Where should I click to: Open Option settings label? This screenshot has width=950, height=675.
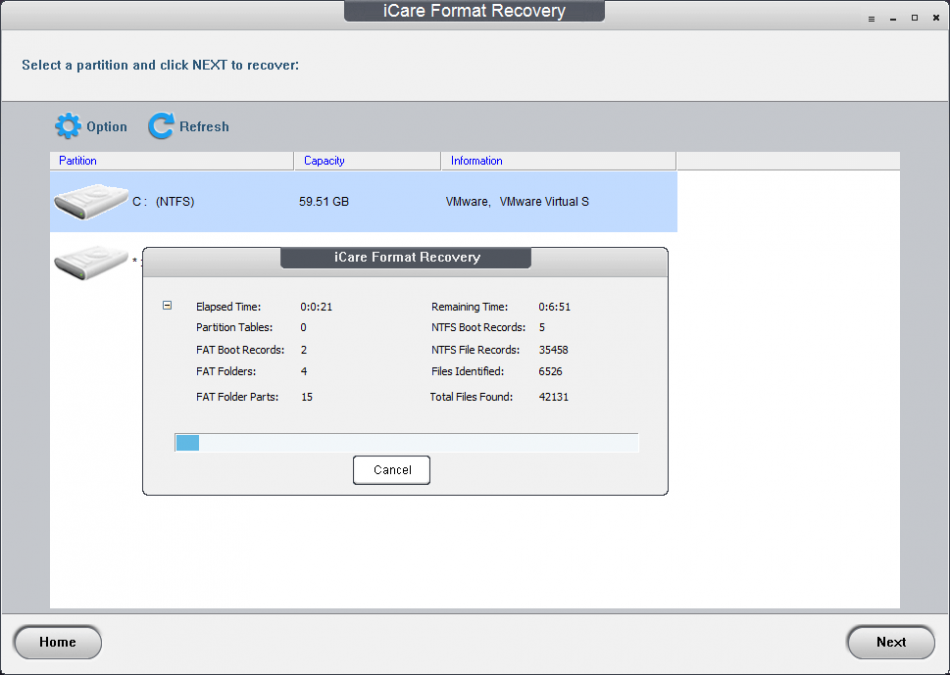coord(107,127)
